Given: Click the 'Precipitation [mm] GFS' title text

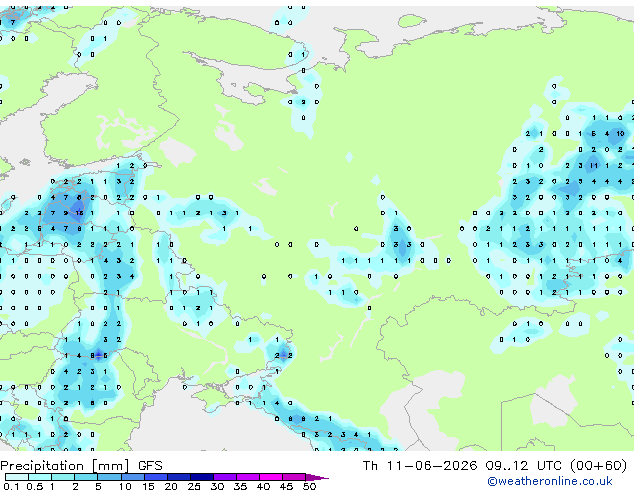Looking at the screenshot, I should pos(81,466).
